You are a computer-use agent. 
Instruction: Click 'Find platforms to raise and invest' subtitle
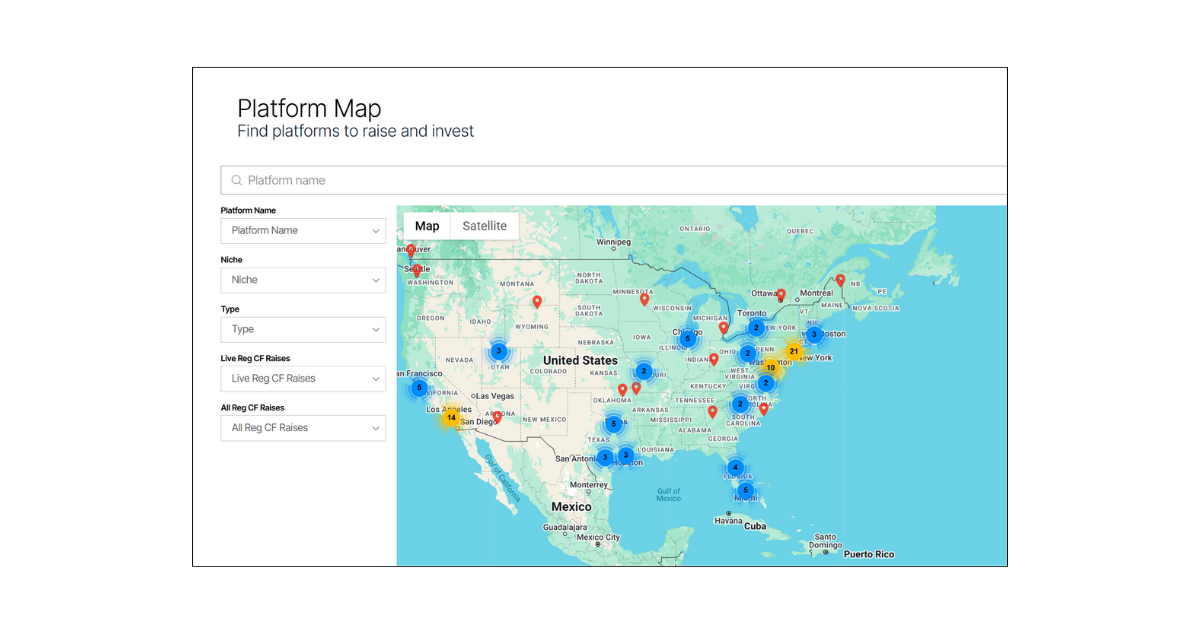356,131
